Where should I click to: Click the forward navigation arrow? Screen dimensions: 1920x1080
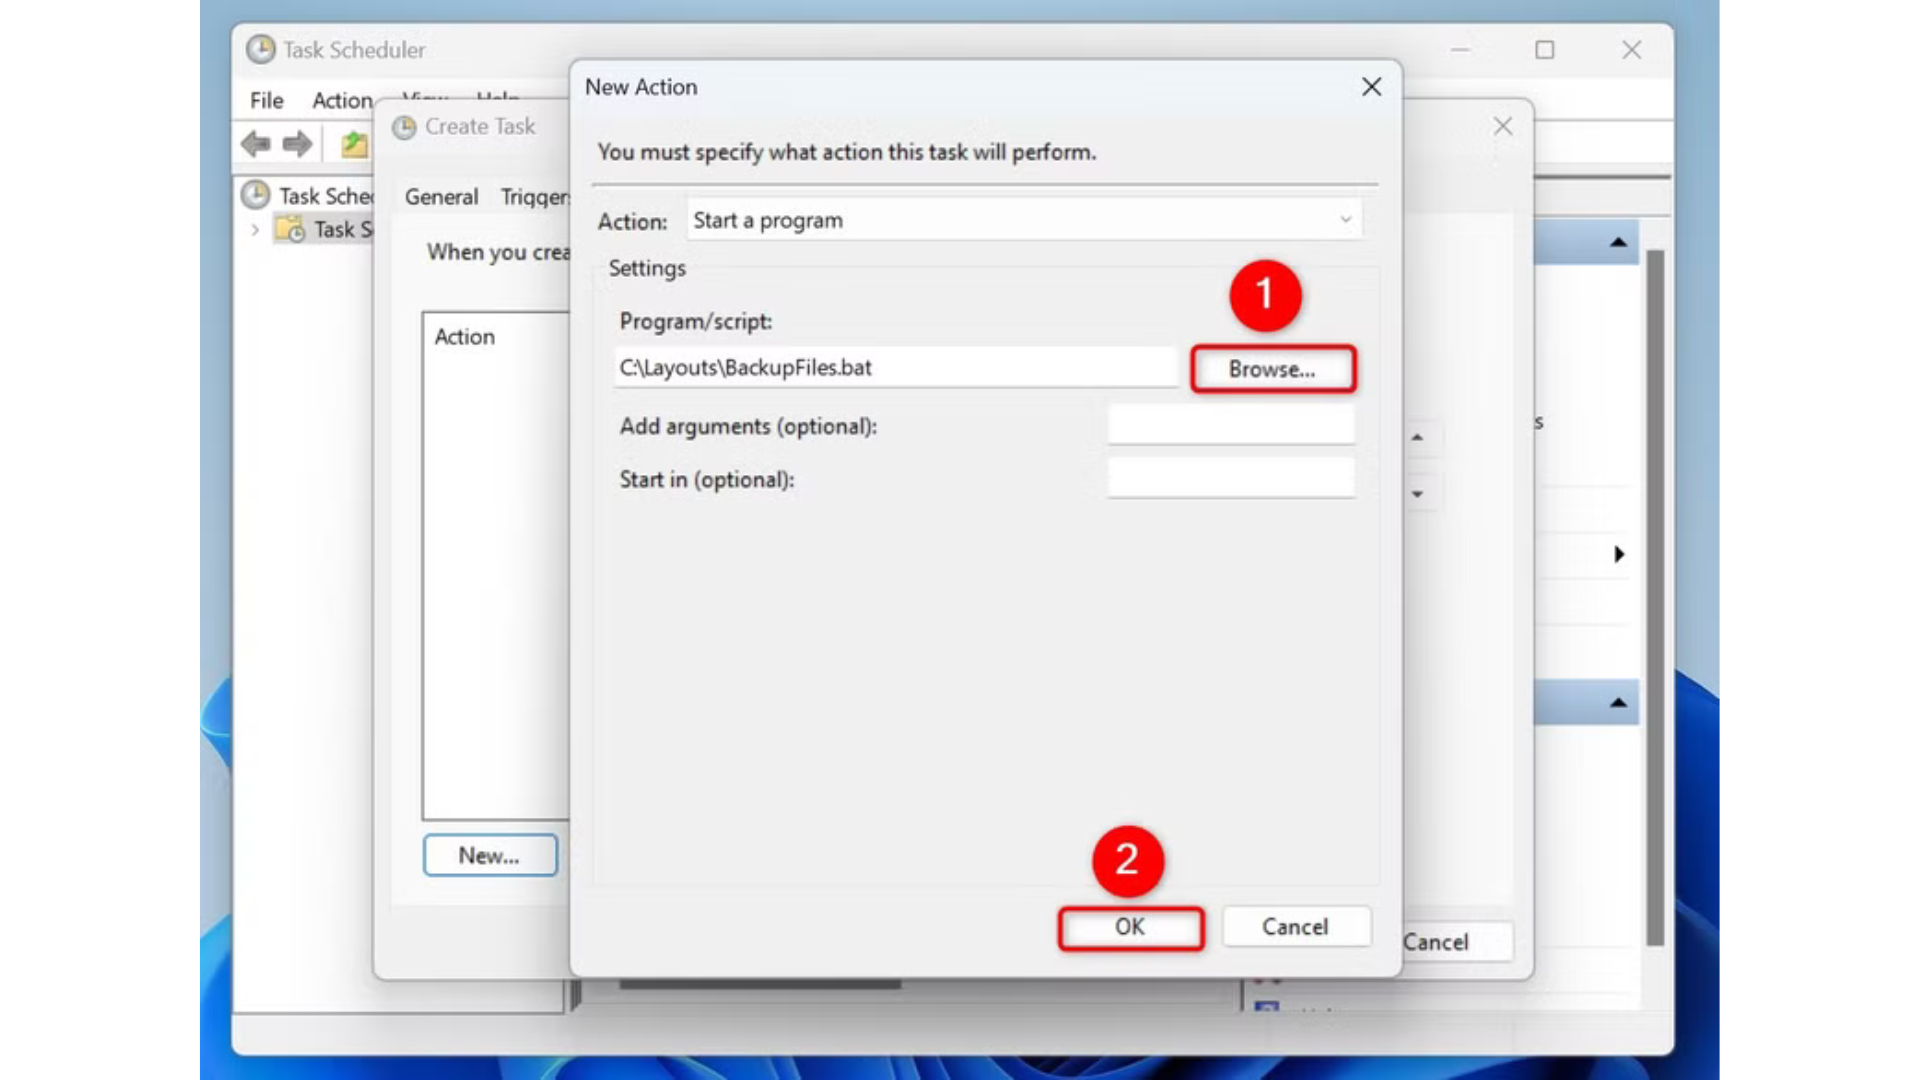pos(296,144)
